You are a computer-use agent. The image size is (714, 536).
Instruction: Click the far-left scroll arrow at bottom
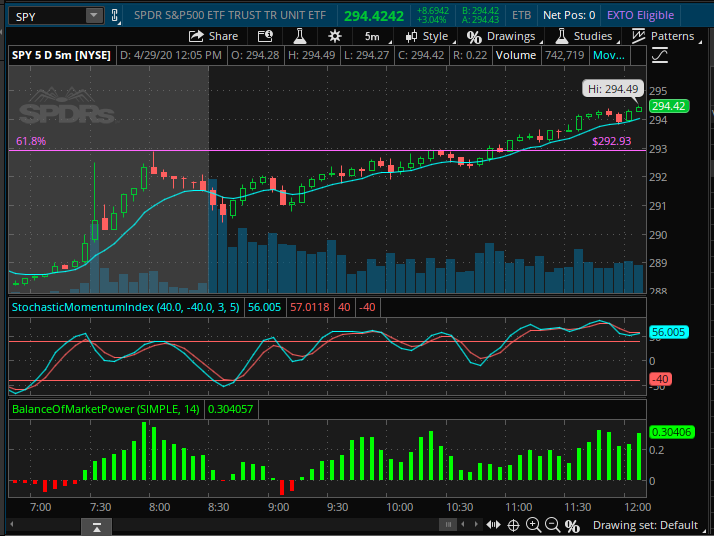pos(12,524)
